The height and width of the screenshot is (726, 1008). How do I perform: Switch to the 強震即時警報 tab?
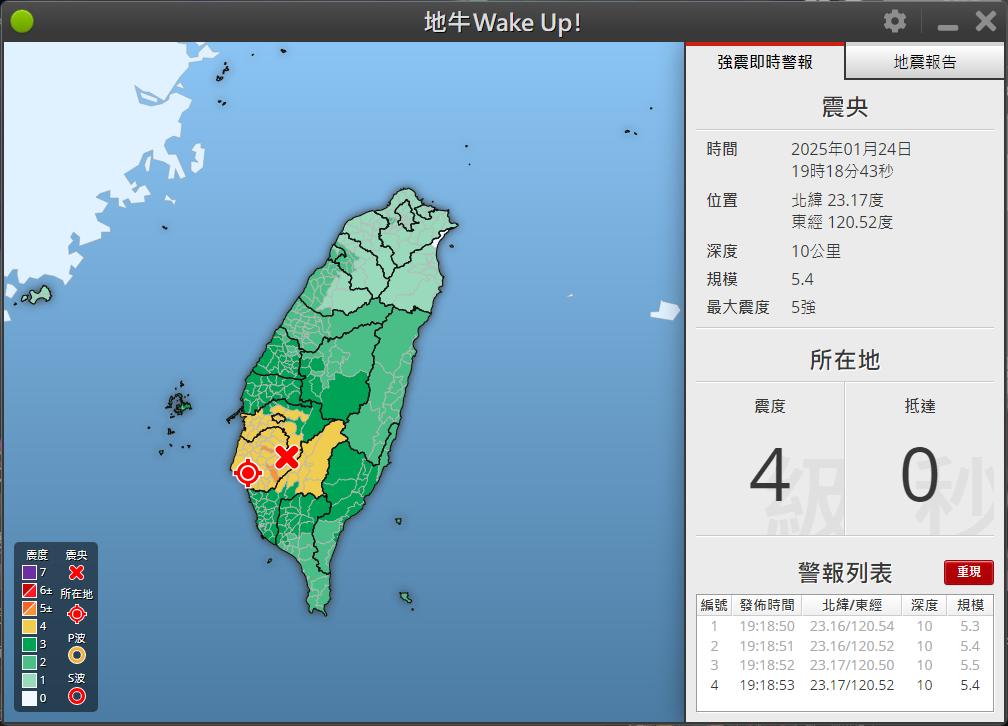click(765, 62)
